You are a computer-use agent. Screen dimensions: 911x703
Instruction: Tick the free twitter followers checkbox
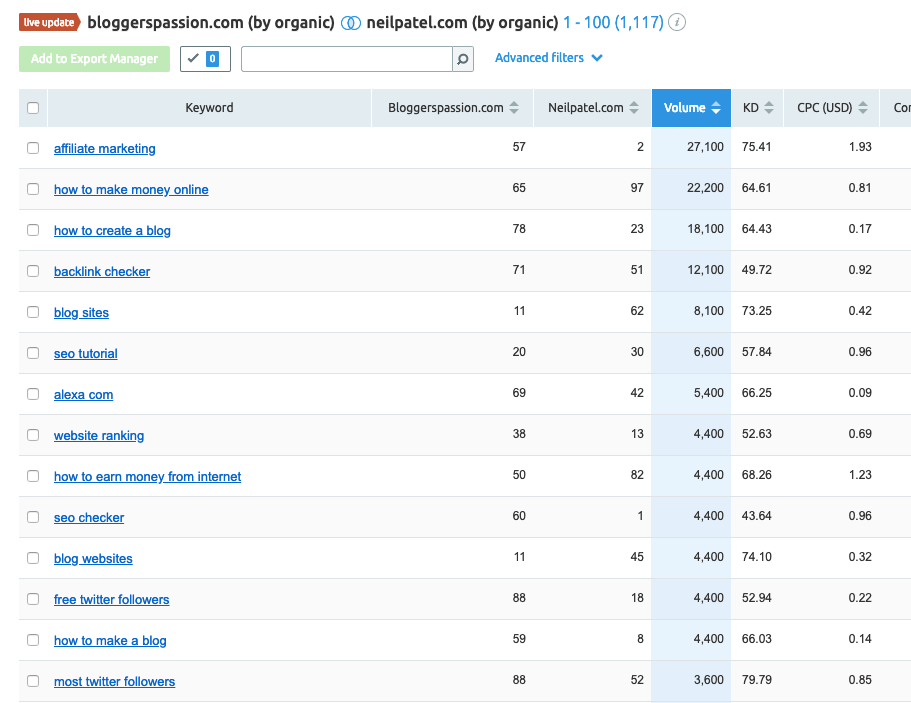33,599
